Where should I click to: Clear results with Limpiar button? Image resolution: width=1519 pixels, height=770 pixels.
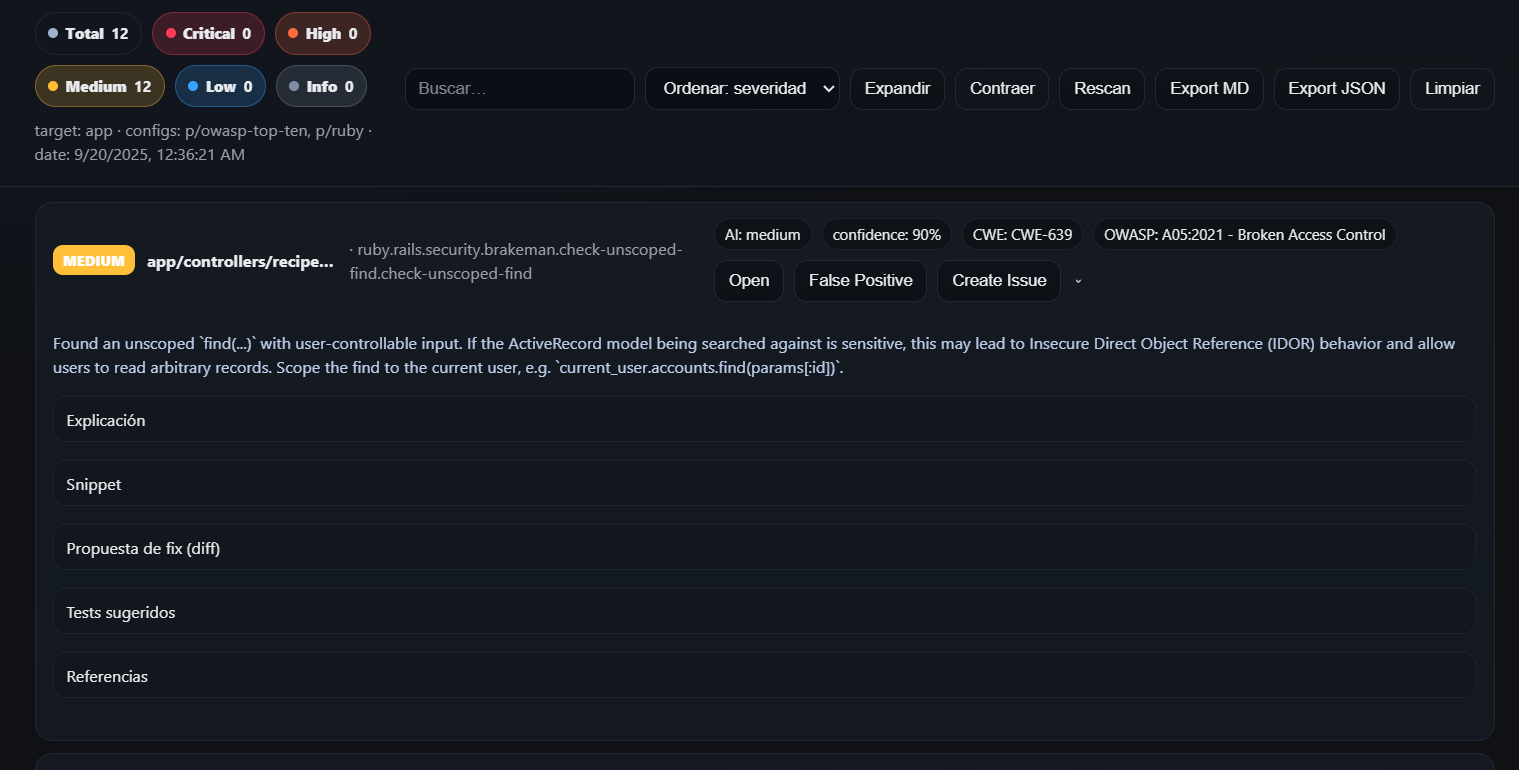pos(1452,89)
